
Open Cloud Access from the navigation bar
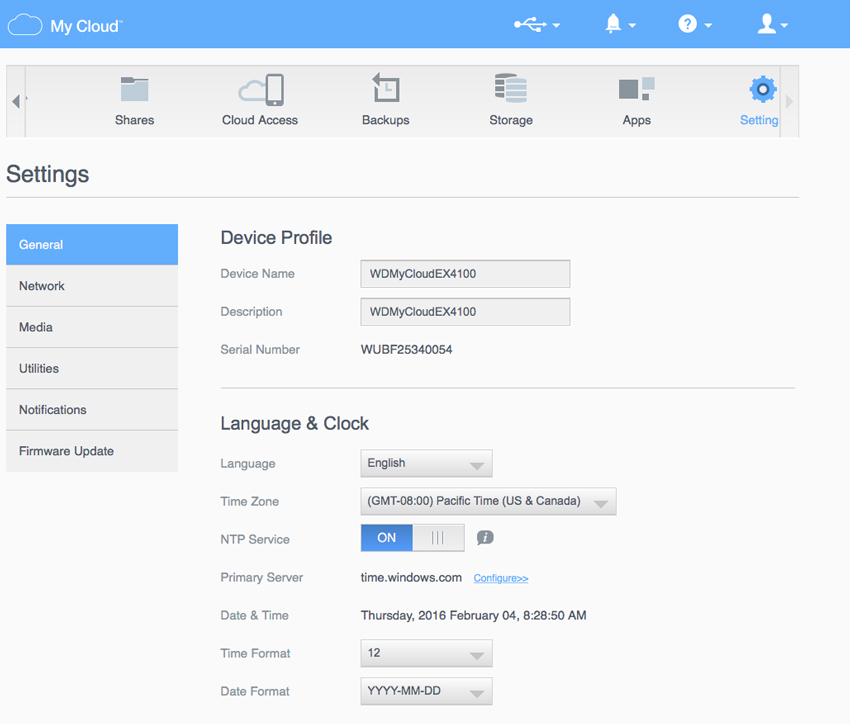[260, 100]
